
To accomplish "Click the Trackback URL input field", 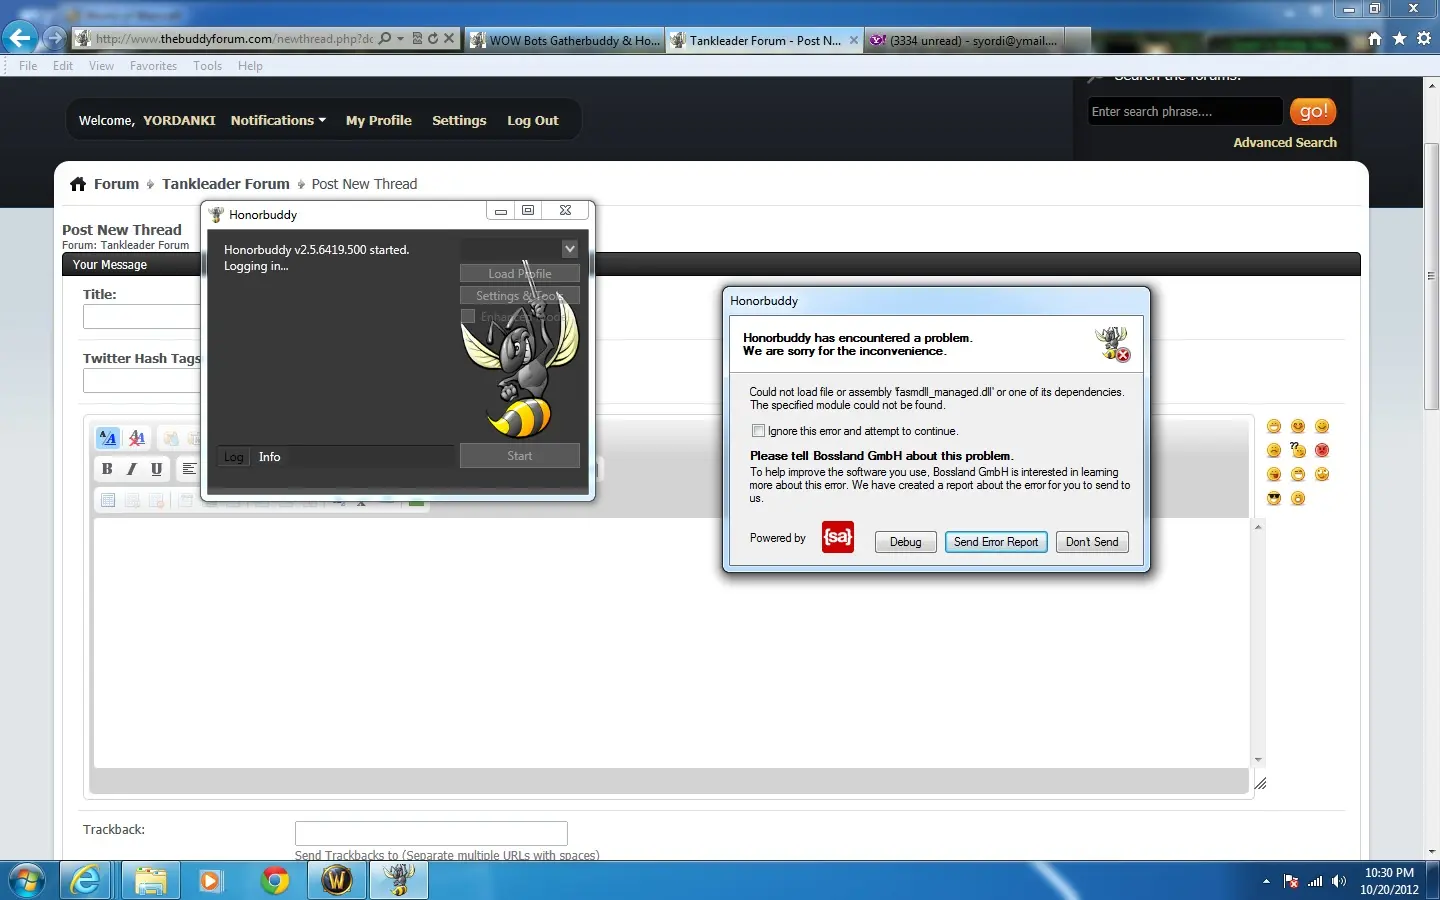I will click(431, 834).
